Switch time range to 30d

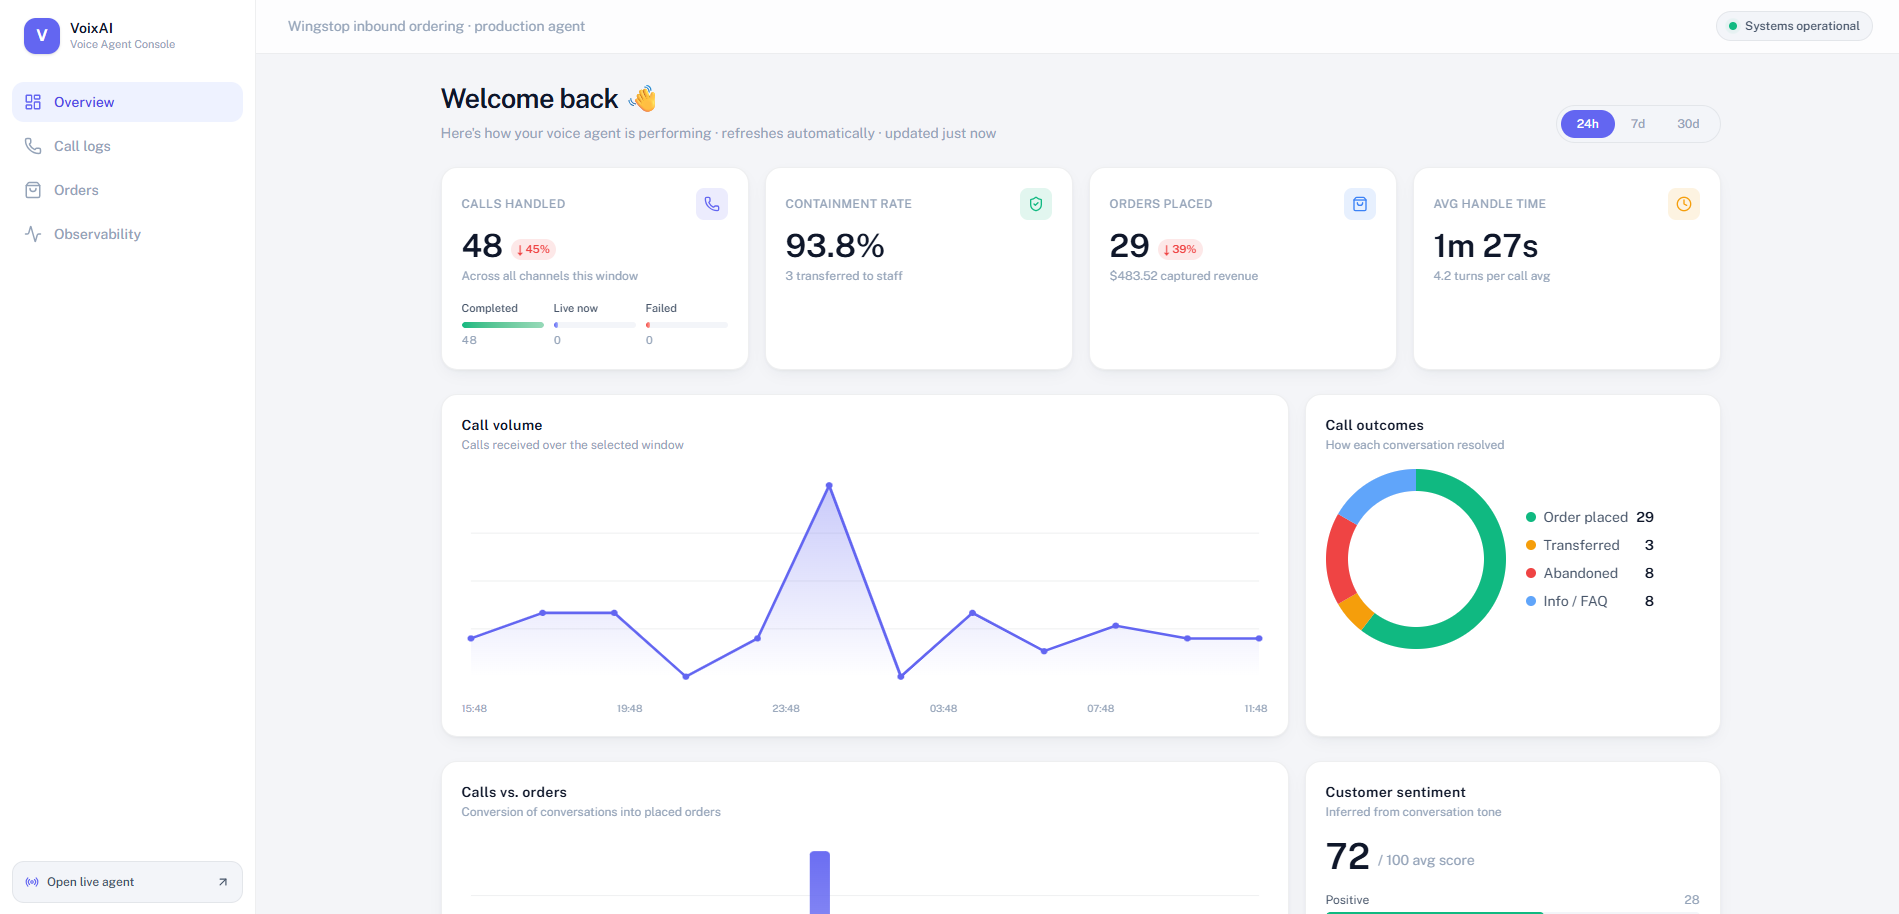[1688, 124]
